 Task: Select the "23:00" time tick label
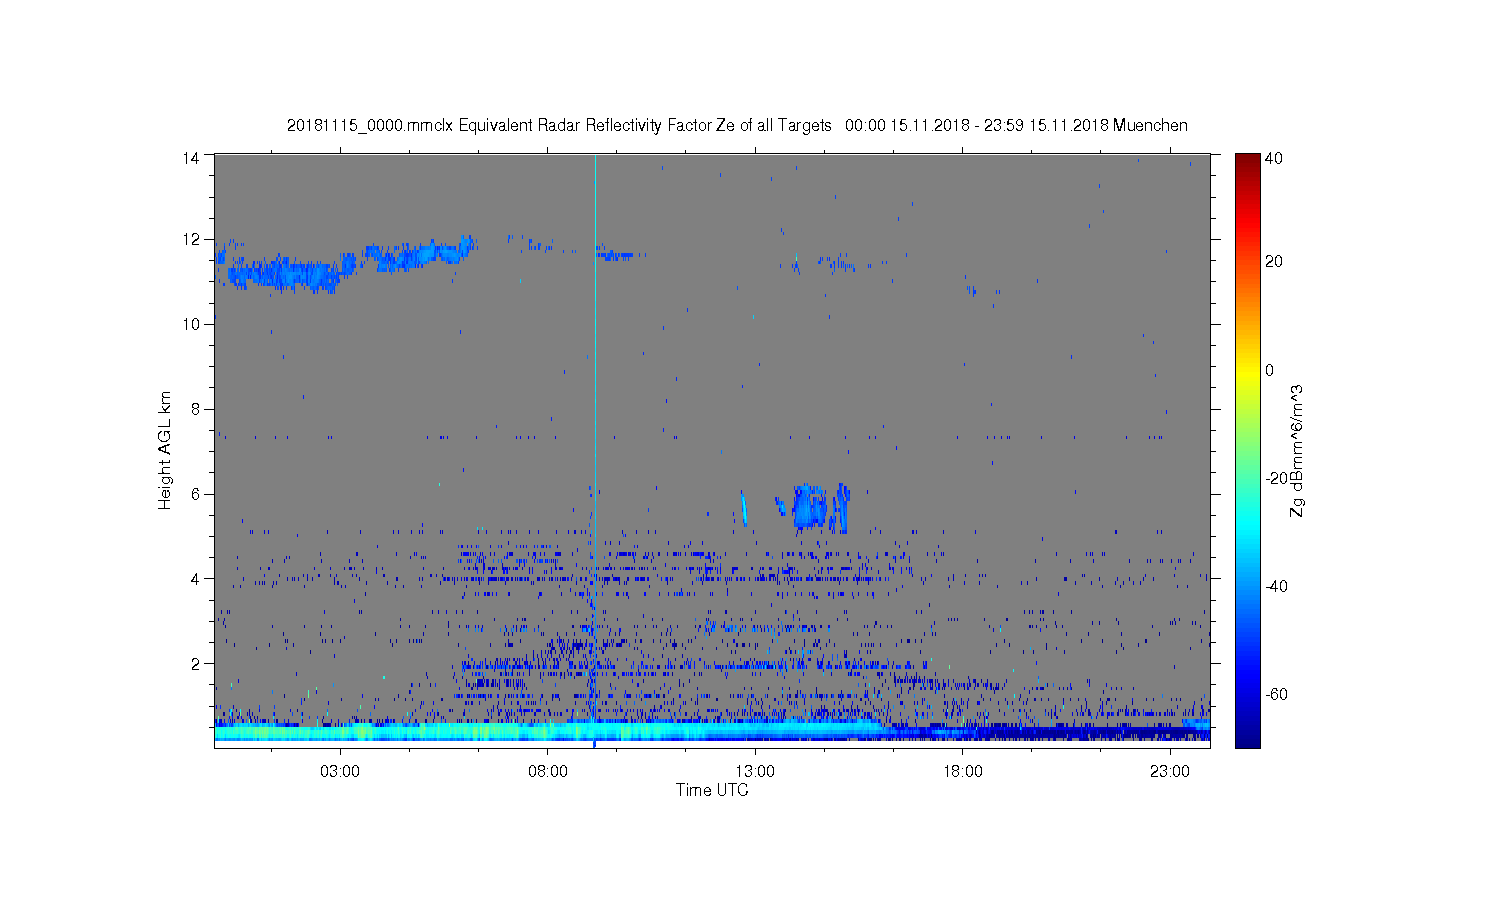[1170, 772]
